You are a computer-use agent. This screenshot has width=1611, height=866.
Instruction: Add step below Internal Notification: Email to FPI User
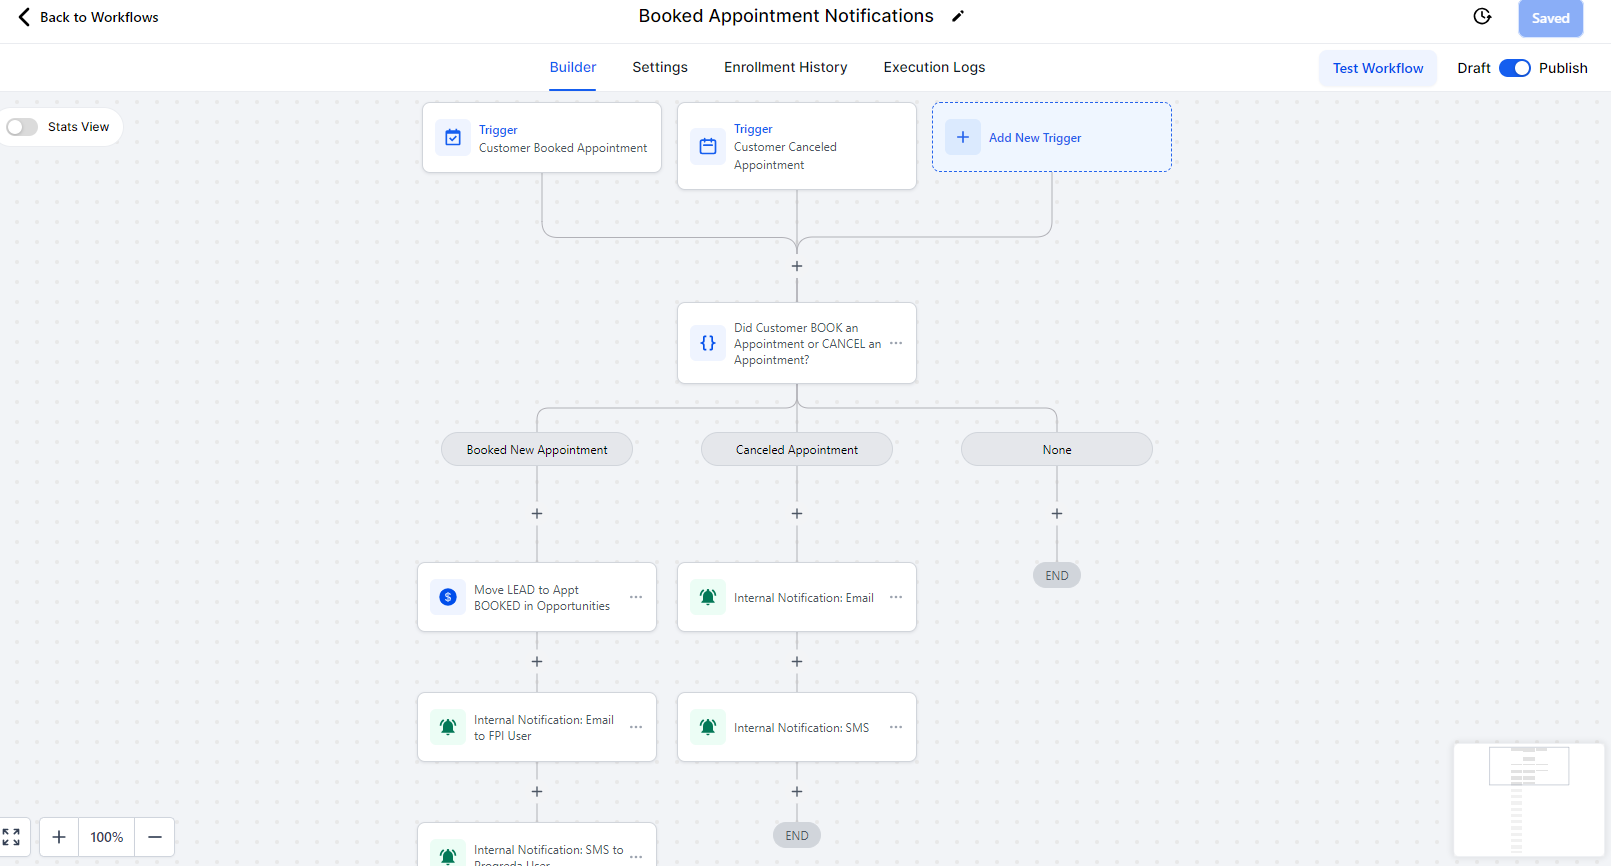(x=537, y=791)
